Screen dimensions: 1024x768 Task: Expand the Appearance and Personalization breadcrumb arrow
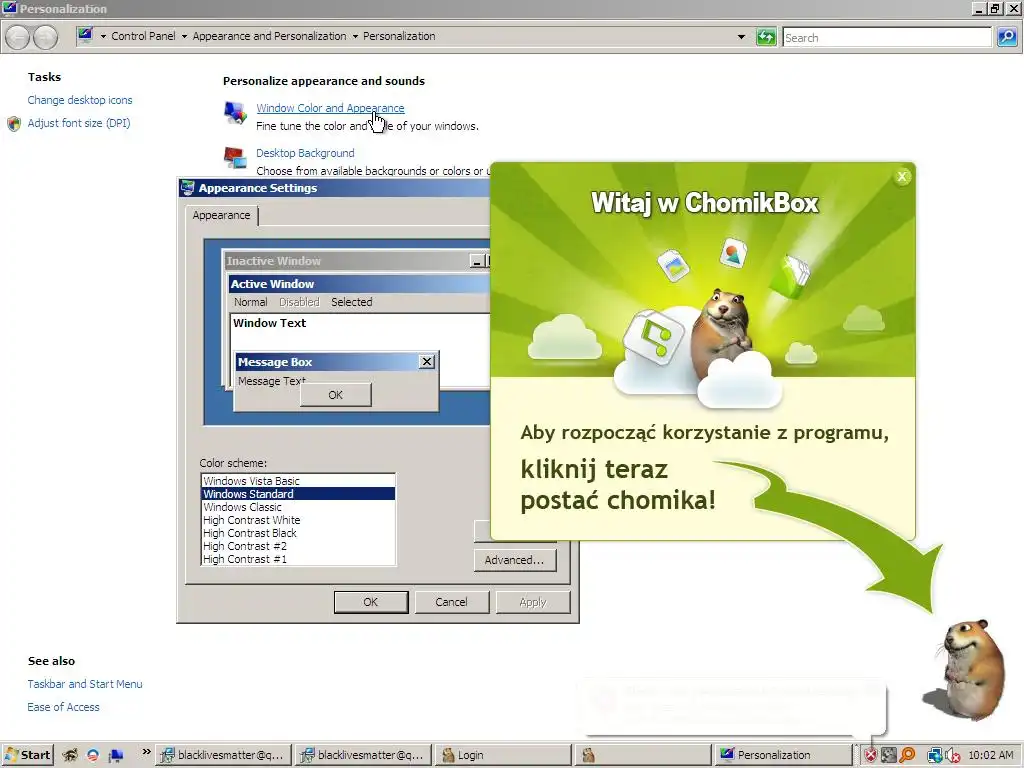[355, 37]
